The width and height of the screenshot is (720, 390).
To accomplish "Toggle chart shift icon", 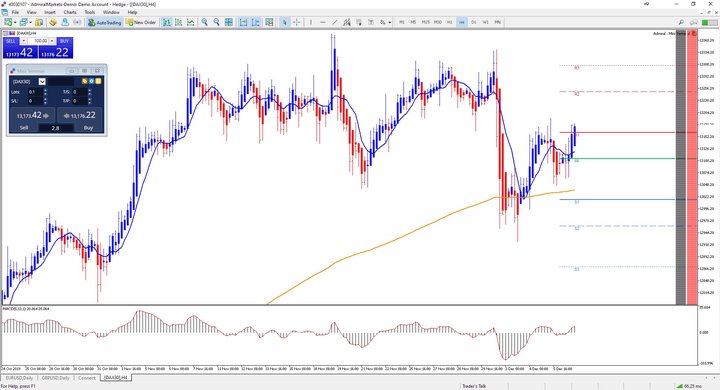I will [x=256, y=22].
